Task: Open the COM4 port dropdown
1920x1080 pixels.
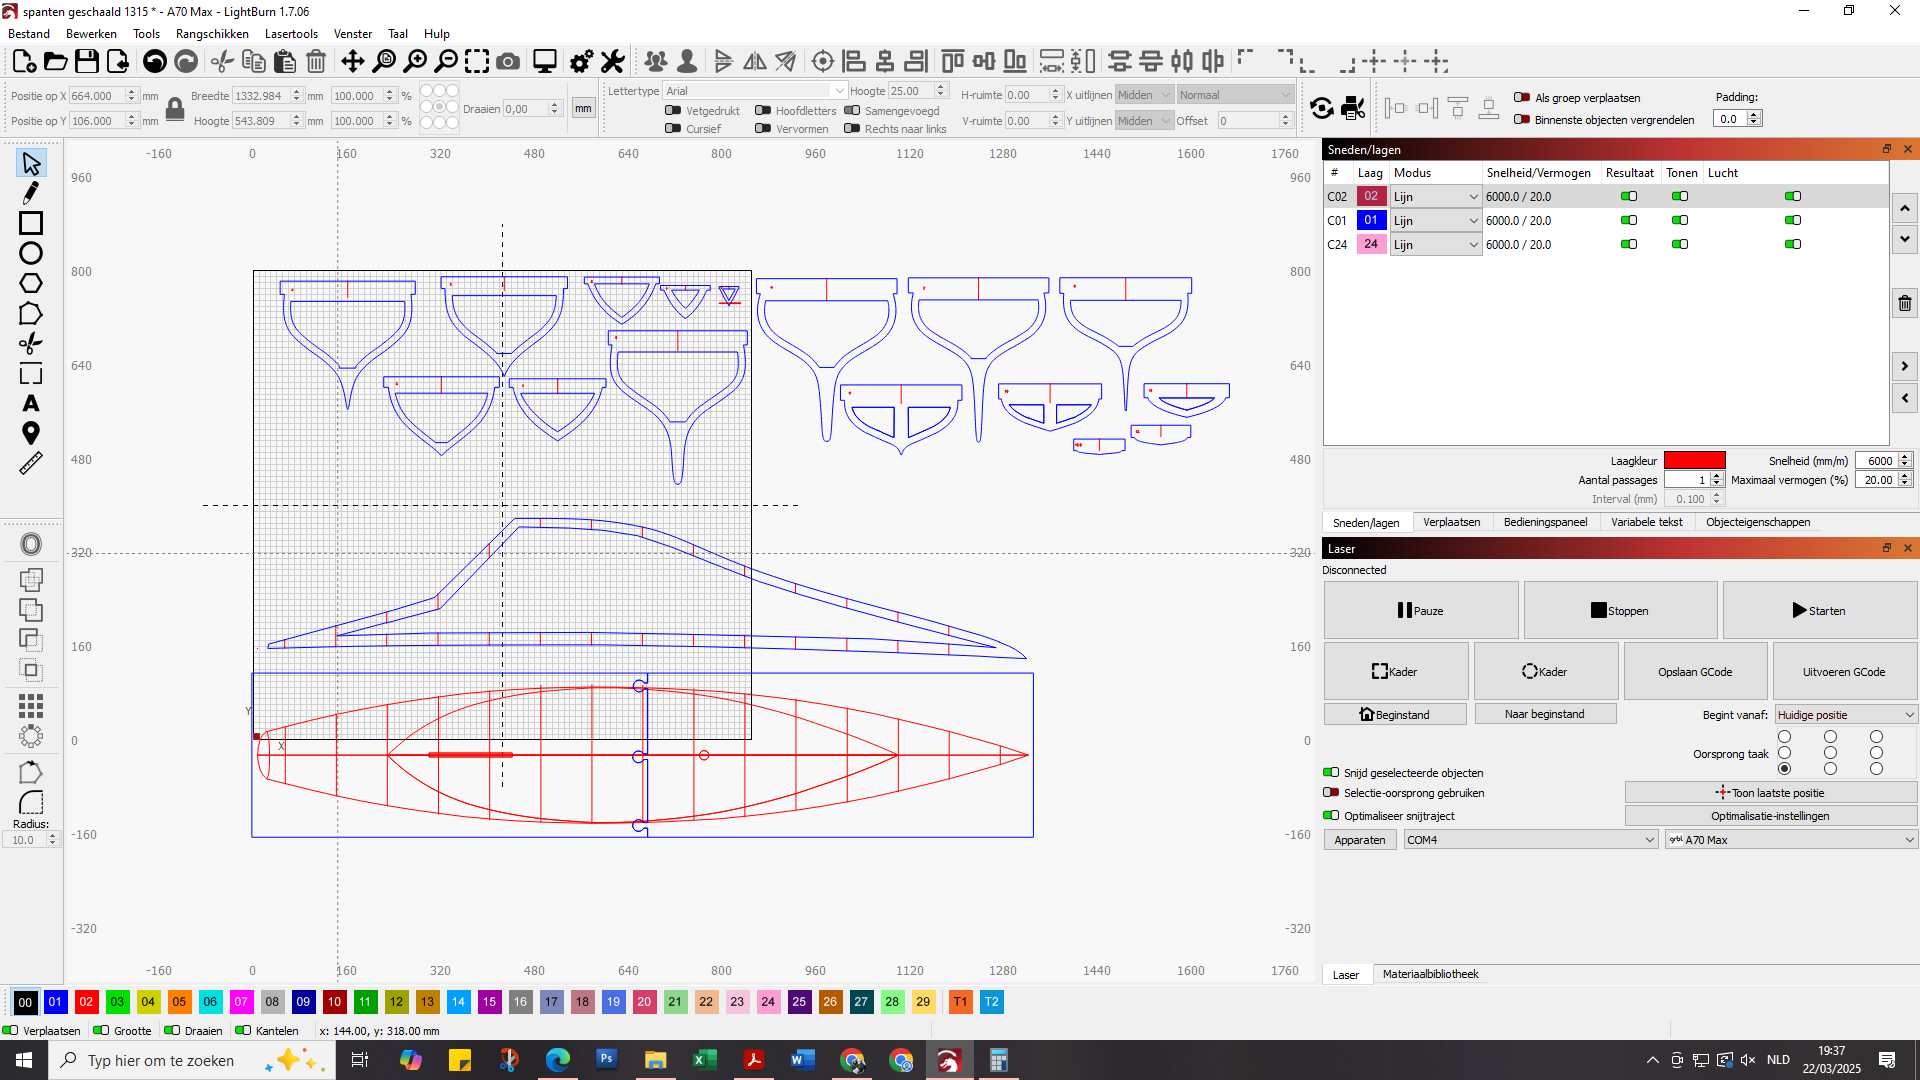Action: [x=1531, y=840]
